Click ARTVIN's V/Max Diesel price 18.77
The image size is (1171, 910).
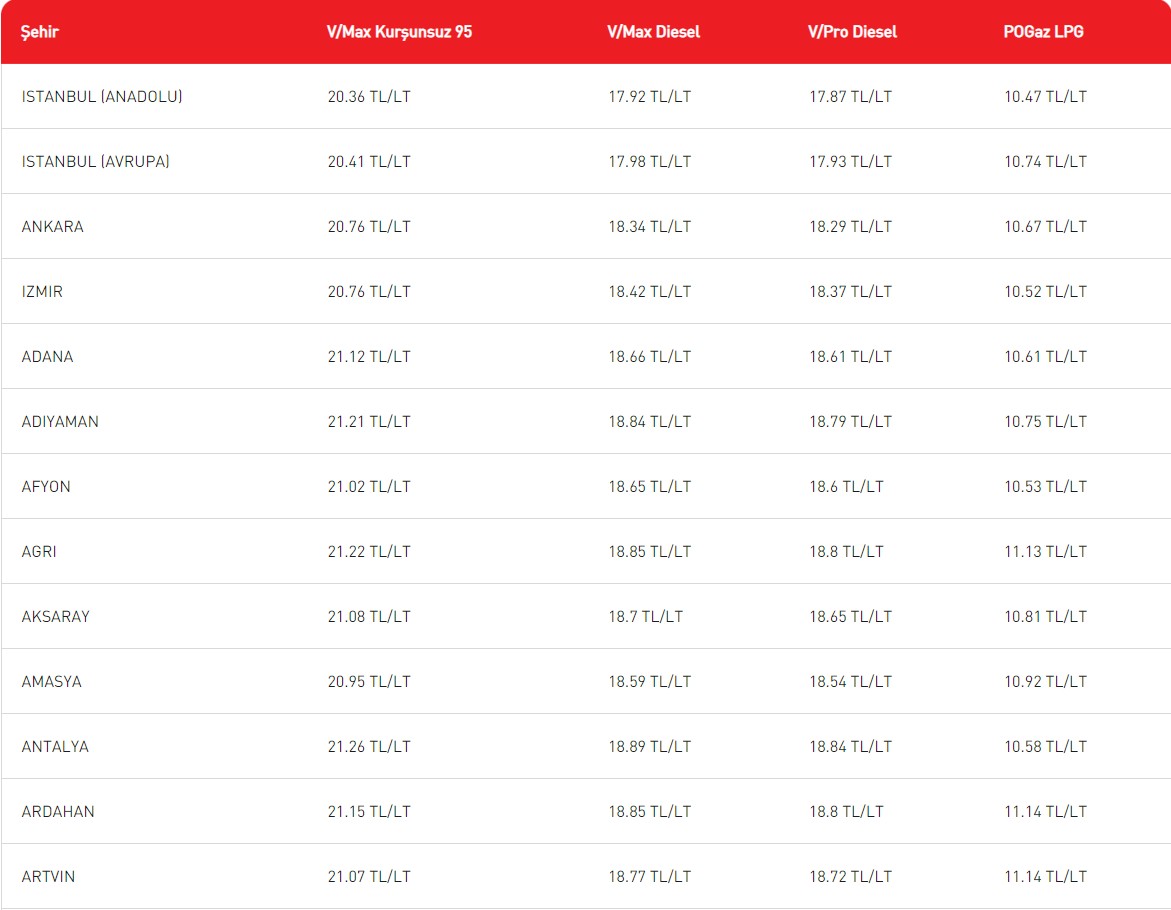[x=649, y=877]
